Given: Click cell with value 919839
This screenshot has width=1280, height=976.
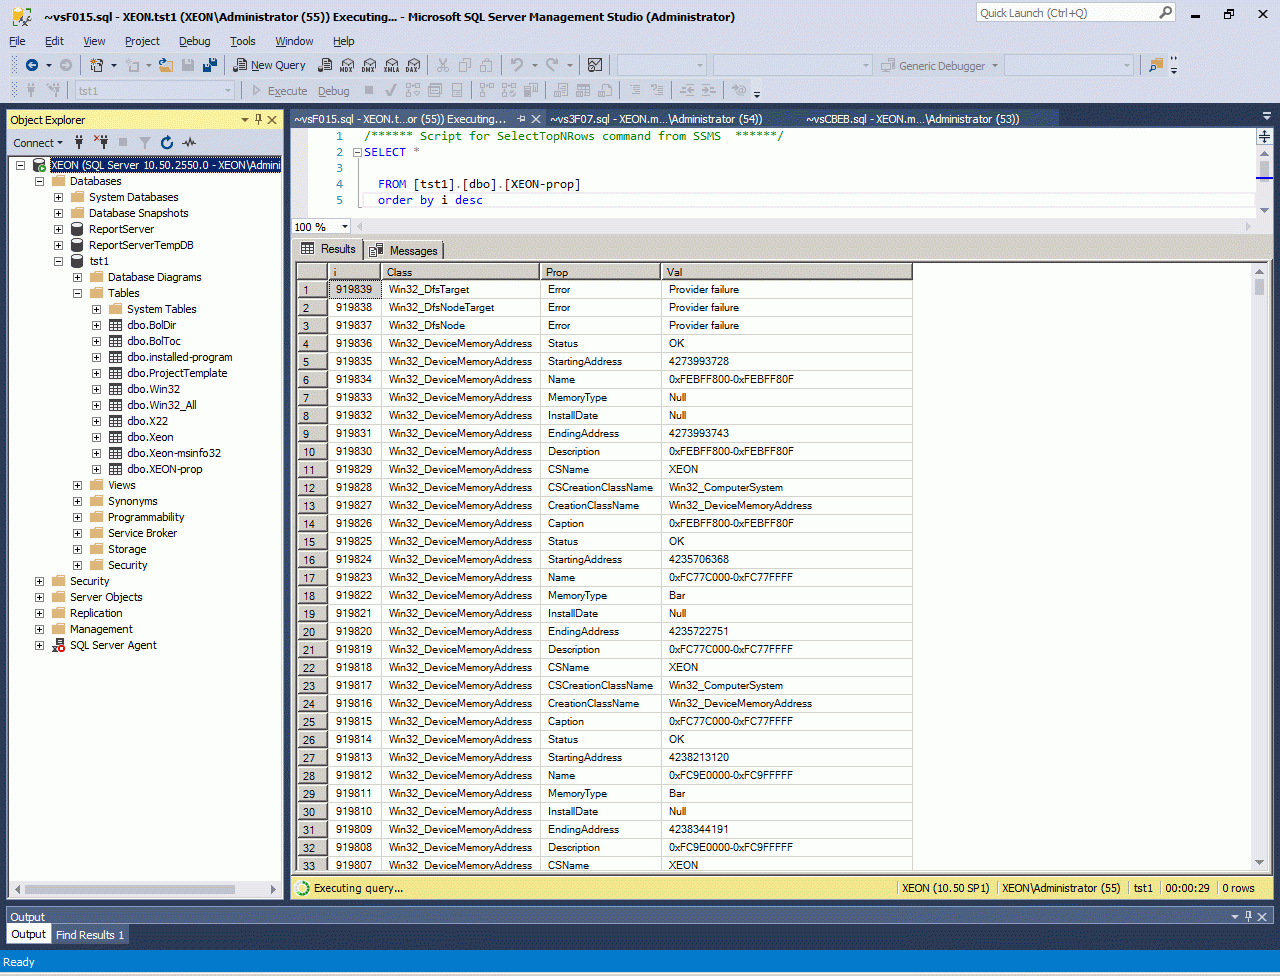Looking at the screenshot, I should coord(354,289).
